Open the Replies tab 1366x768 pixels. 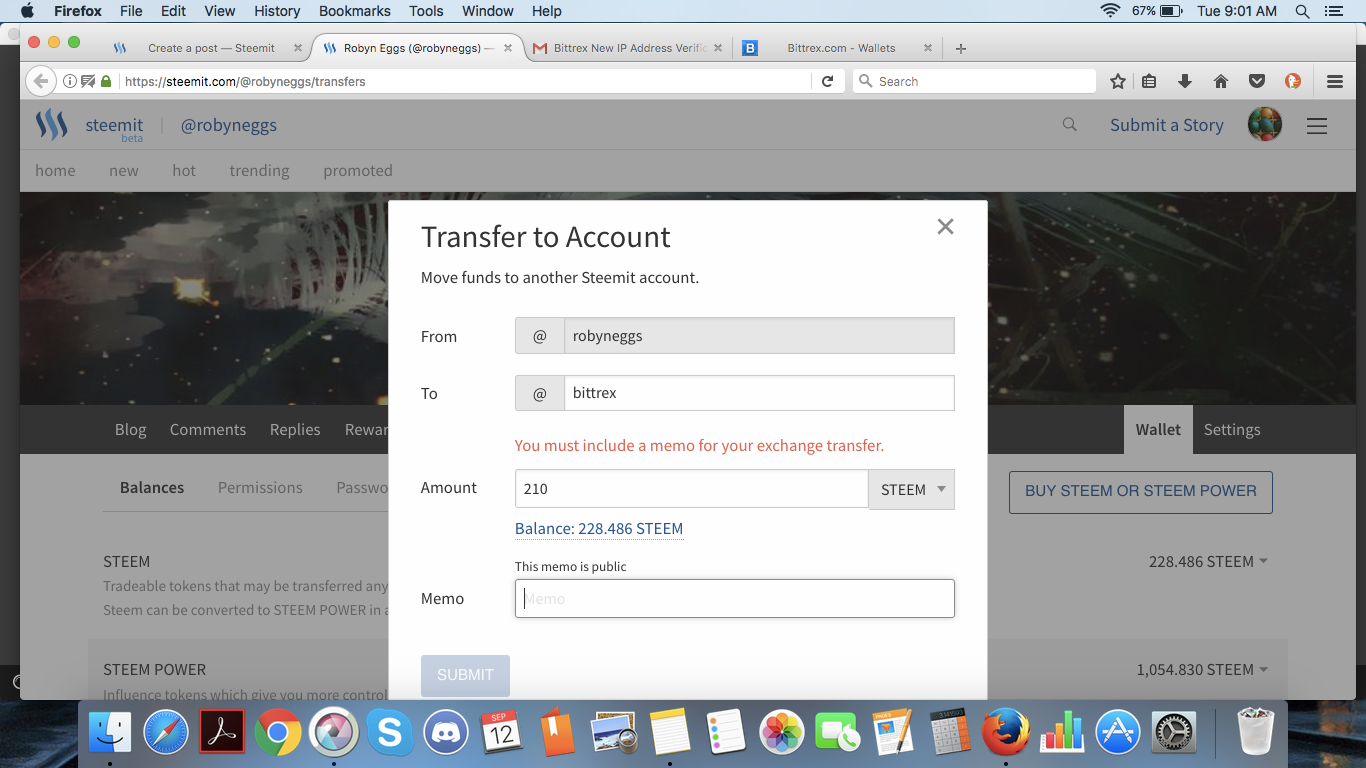pyautogui.click(x=295, y=429)
